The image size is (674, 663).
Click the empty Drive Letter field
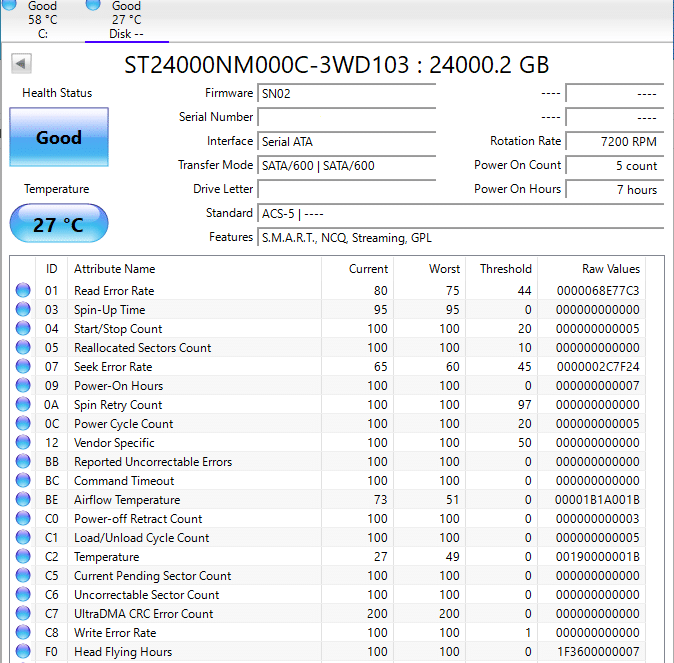346,190
